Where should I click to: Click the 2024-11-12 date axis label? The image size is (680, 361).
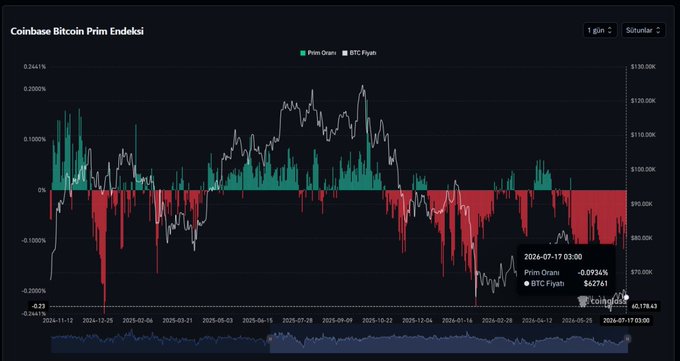point(57,320)
